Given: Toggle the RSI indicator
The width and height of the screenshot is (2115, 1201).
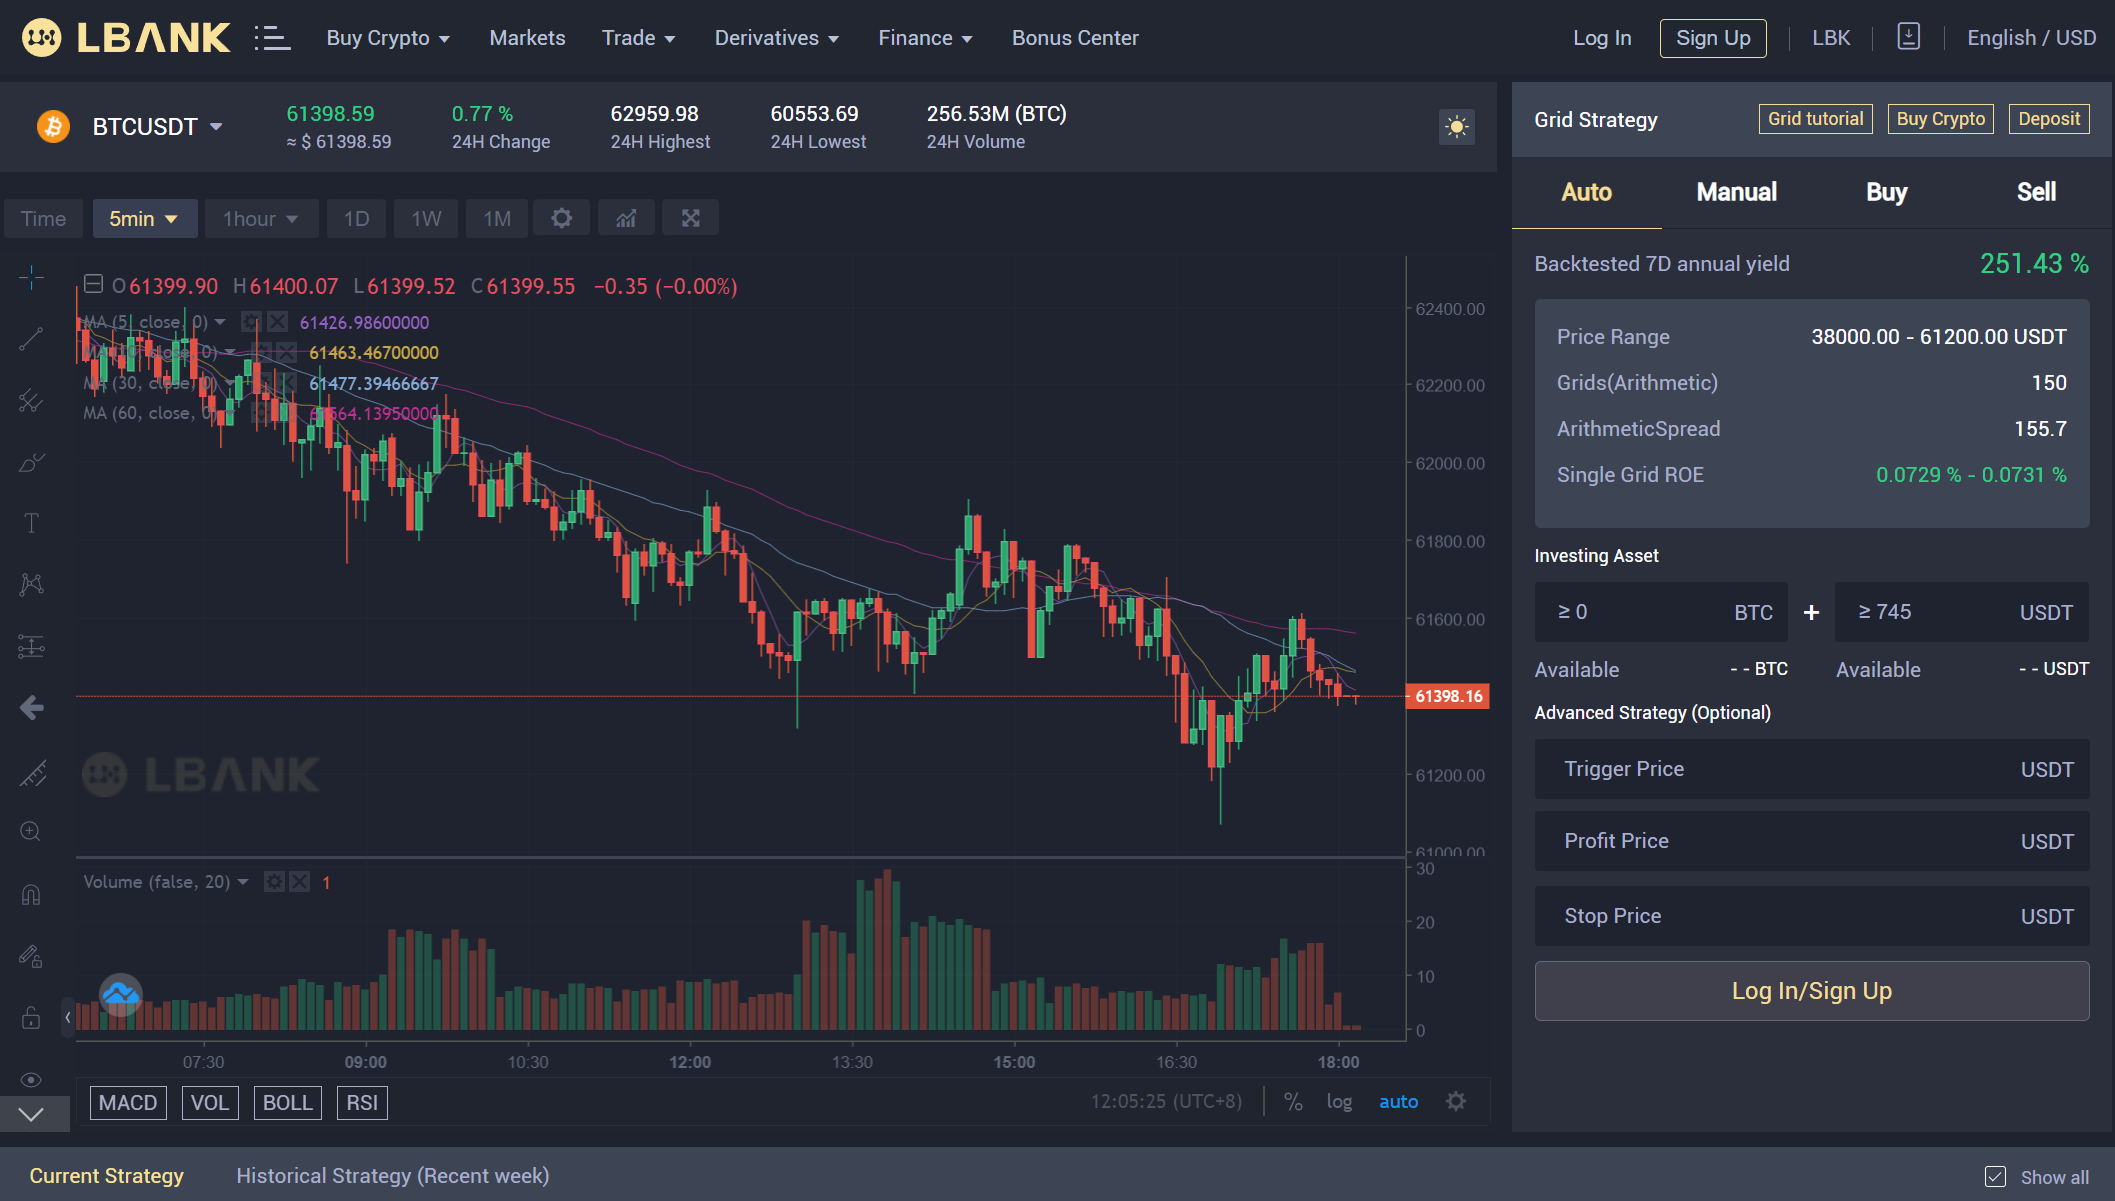Looking at the screenshot, I should 362,1102.
